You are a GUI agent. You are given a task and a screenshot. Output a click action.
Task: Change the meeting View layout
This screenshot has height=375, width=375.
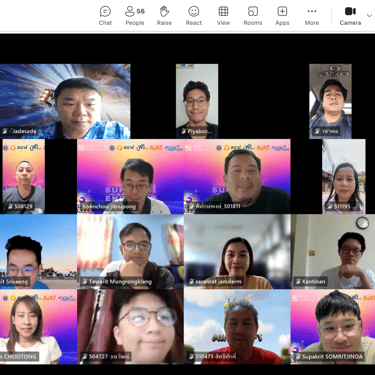[223, 16]
